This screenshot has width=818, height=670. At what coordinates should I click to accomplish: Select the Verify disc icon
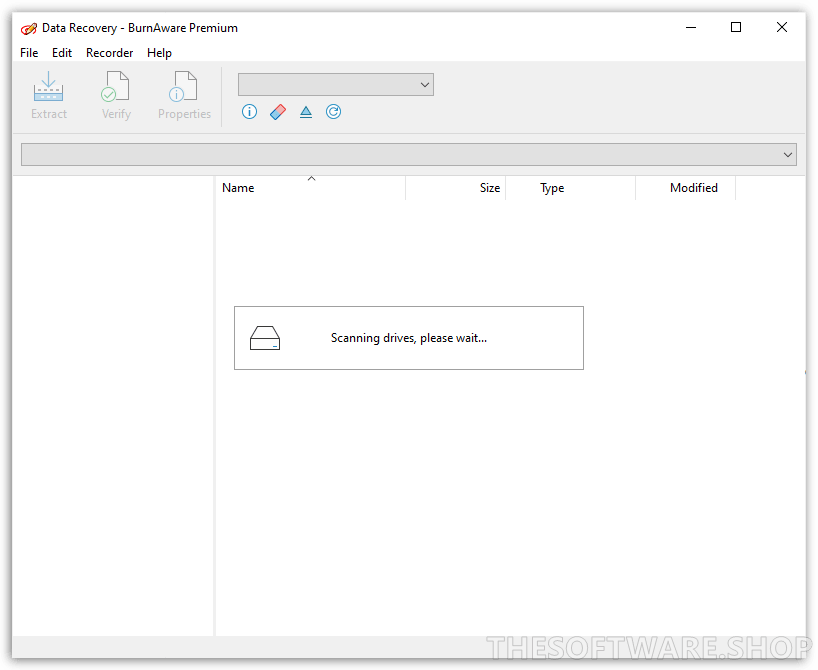115,95
